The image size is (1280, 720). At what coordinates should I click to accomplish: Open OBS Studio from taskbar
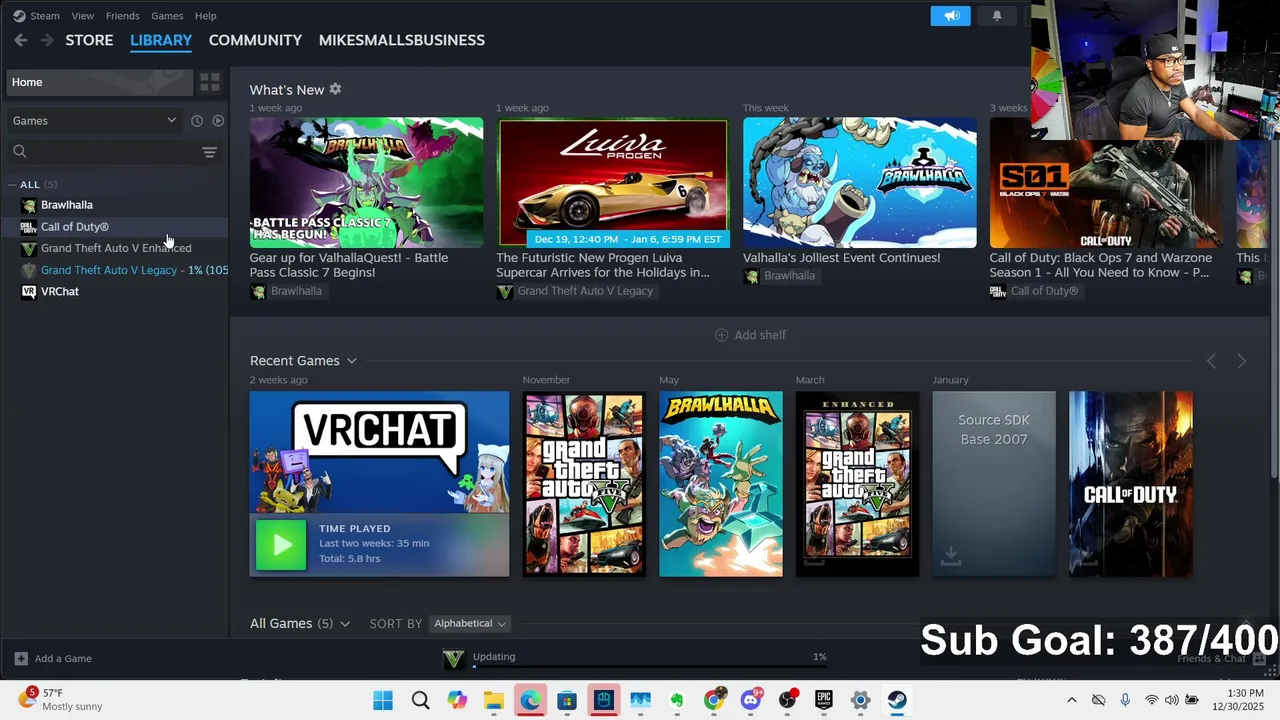click(x=788, y=700)
